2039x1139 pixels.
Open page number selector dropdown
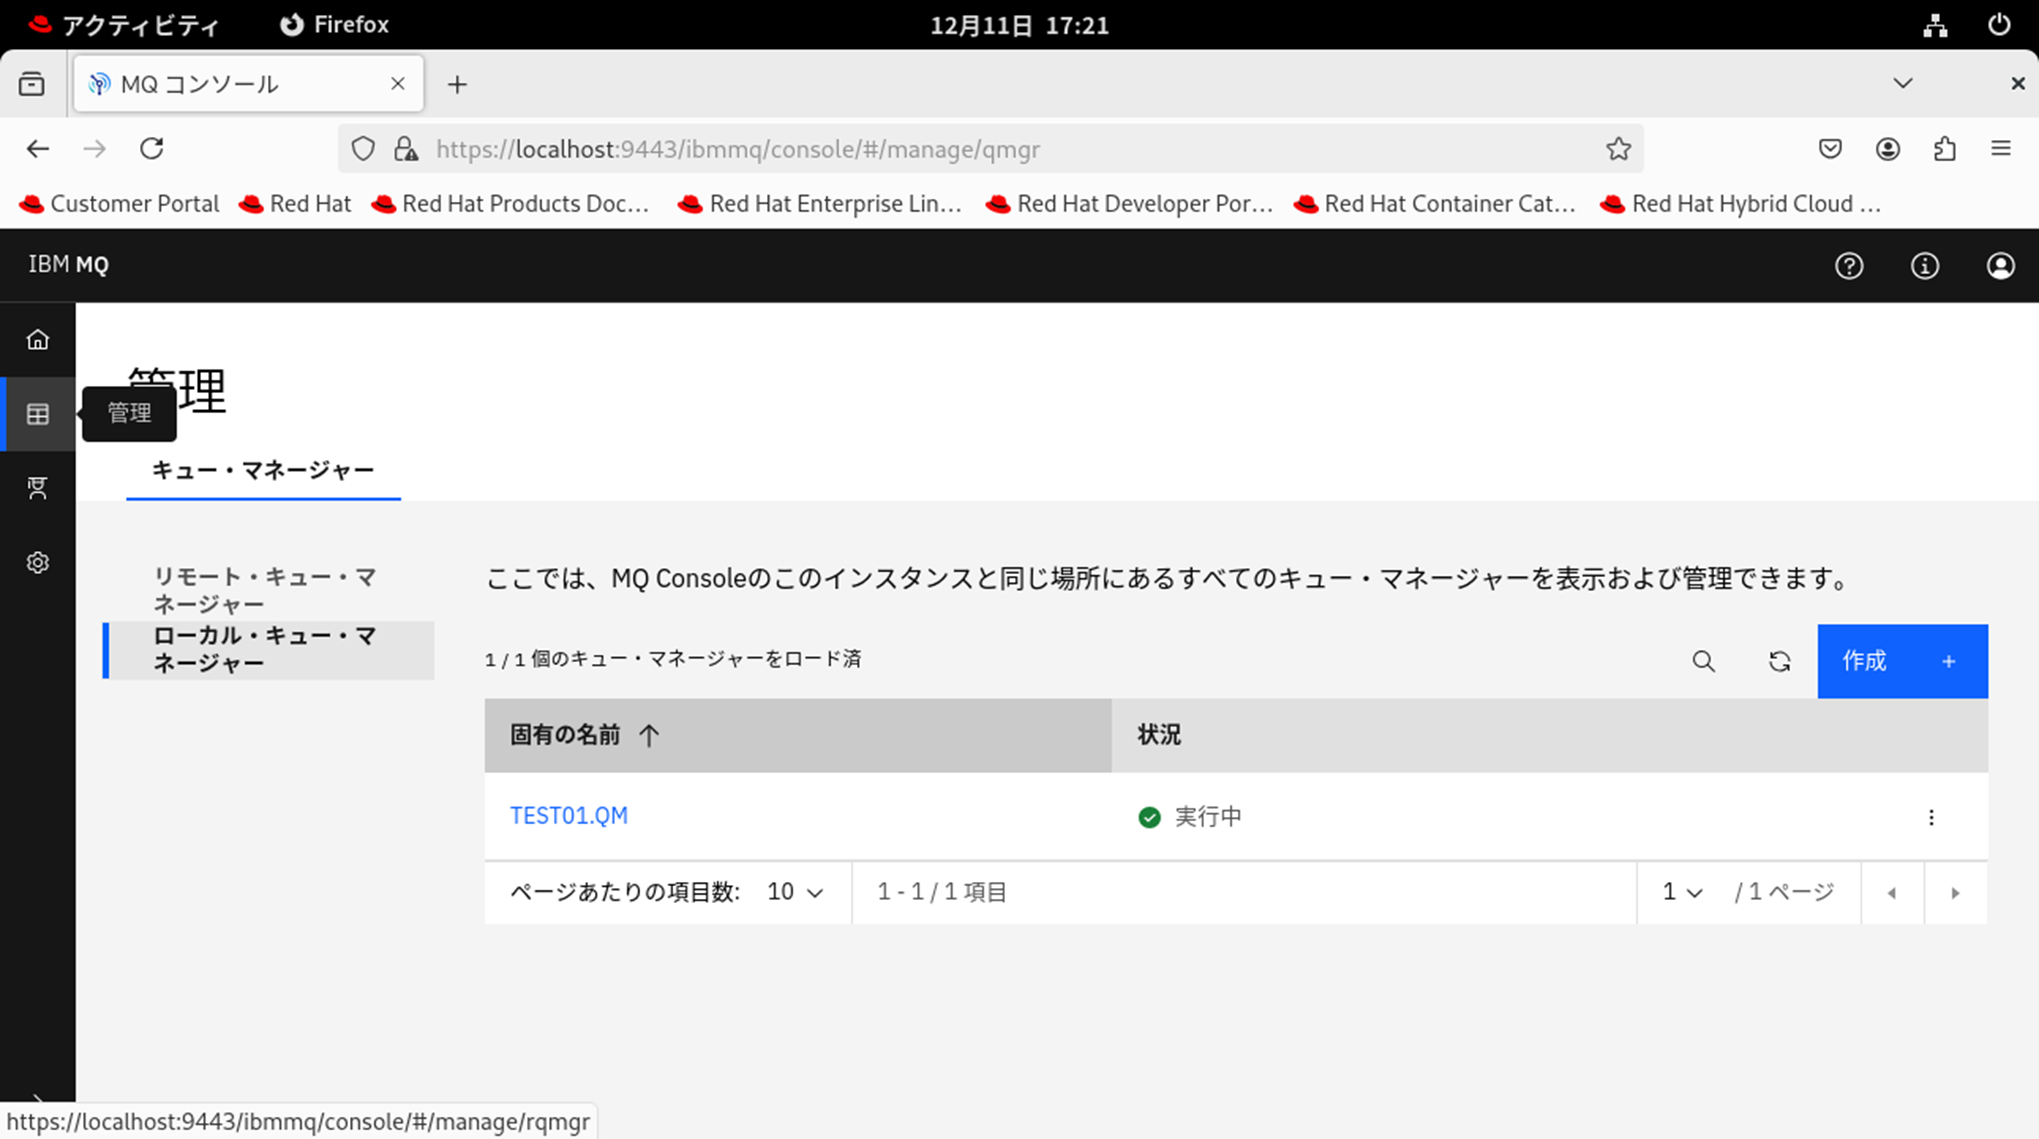(1682, 892)
